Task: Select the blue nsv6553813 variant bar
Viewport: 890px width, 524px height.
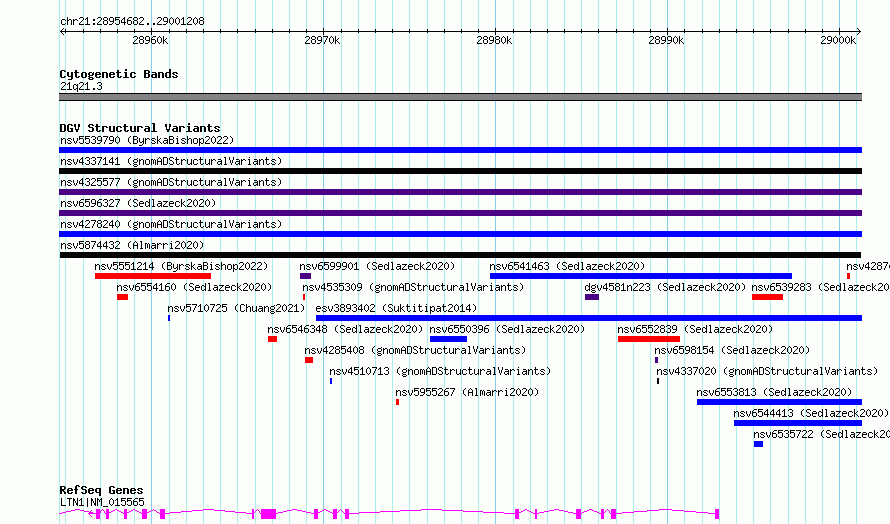Action: pos(779,402)
